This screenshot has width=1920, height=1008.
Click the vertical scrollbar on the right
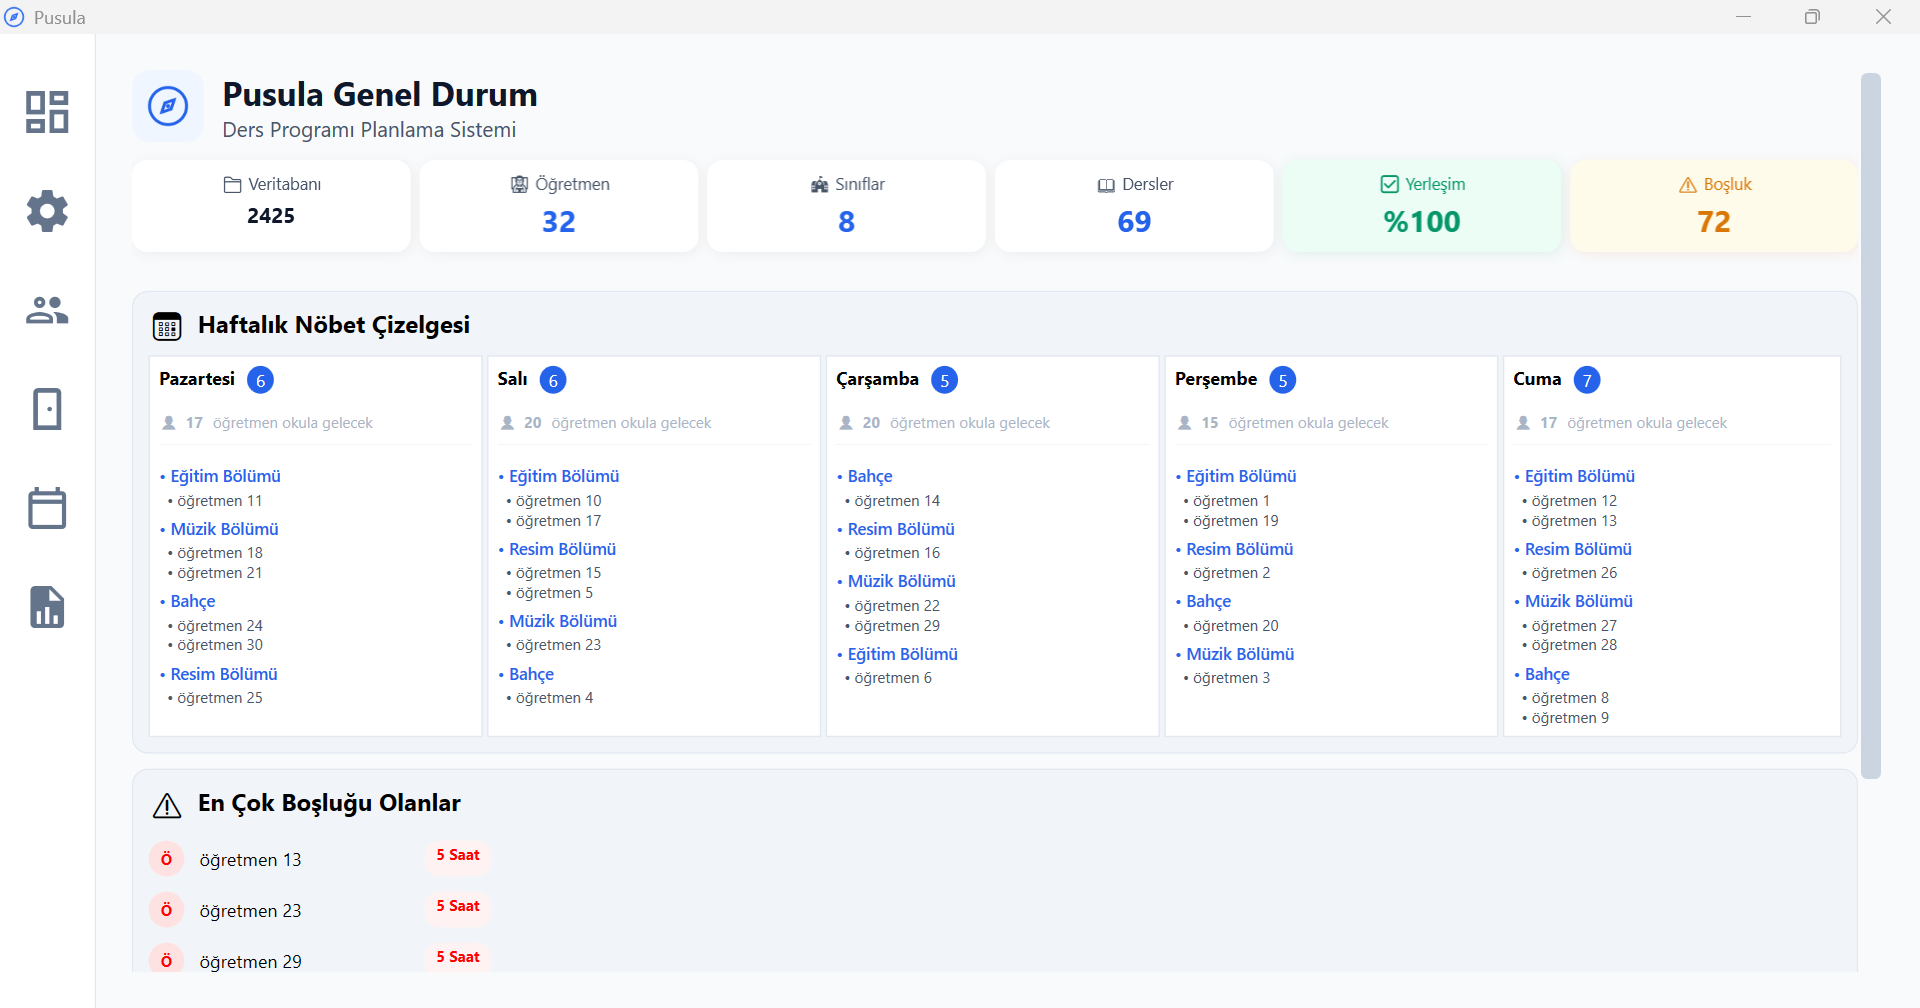(x=1870, y=425)
